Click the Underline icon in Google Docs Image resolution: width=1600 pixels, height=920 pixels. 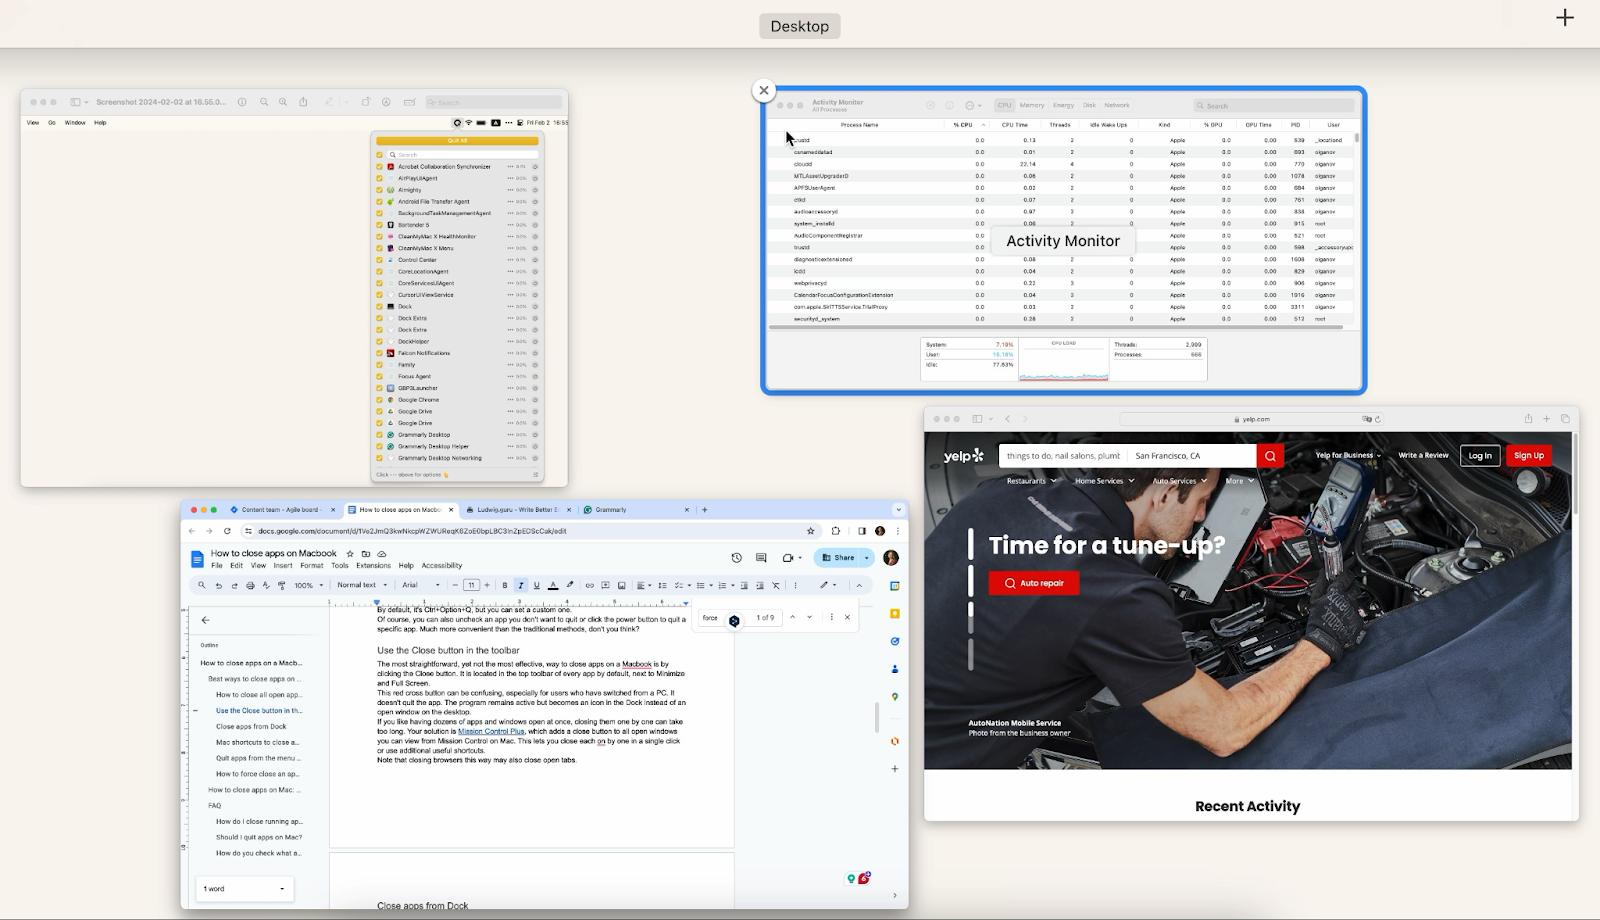(536, 585)
